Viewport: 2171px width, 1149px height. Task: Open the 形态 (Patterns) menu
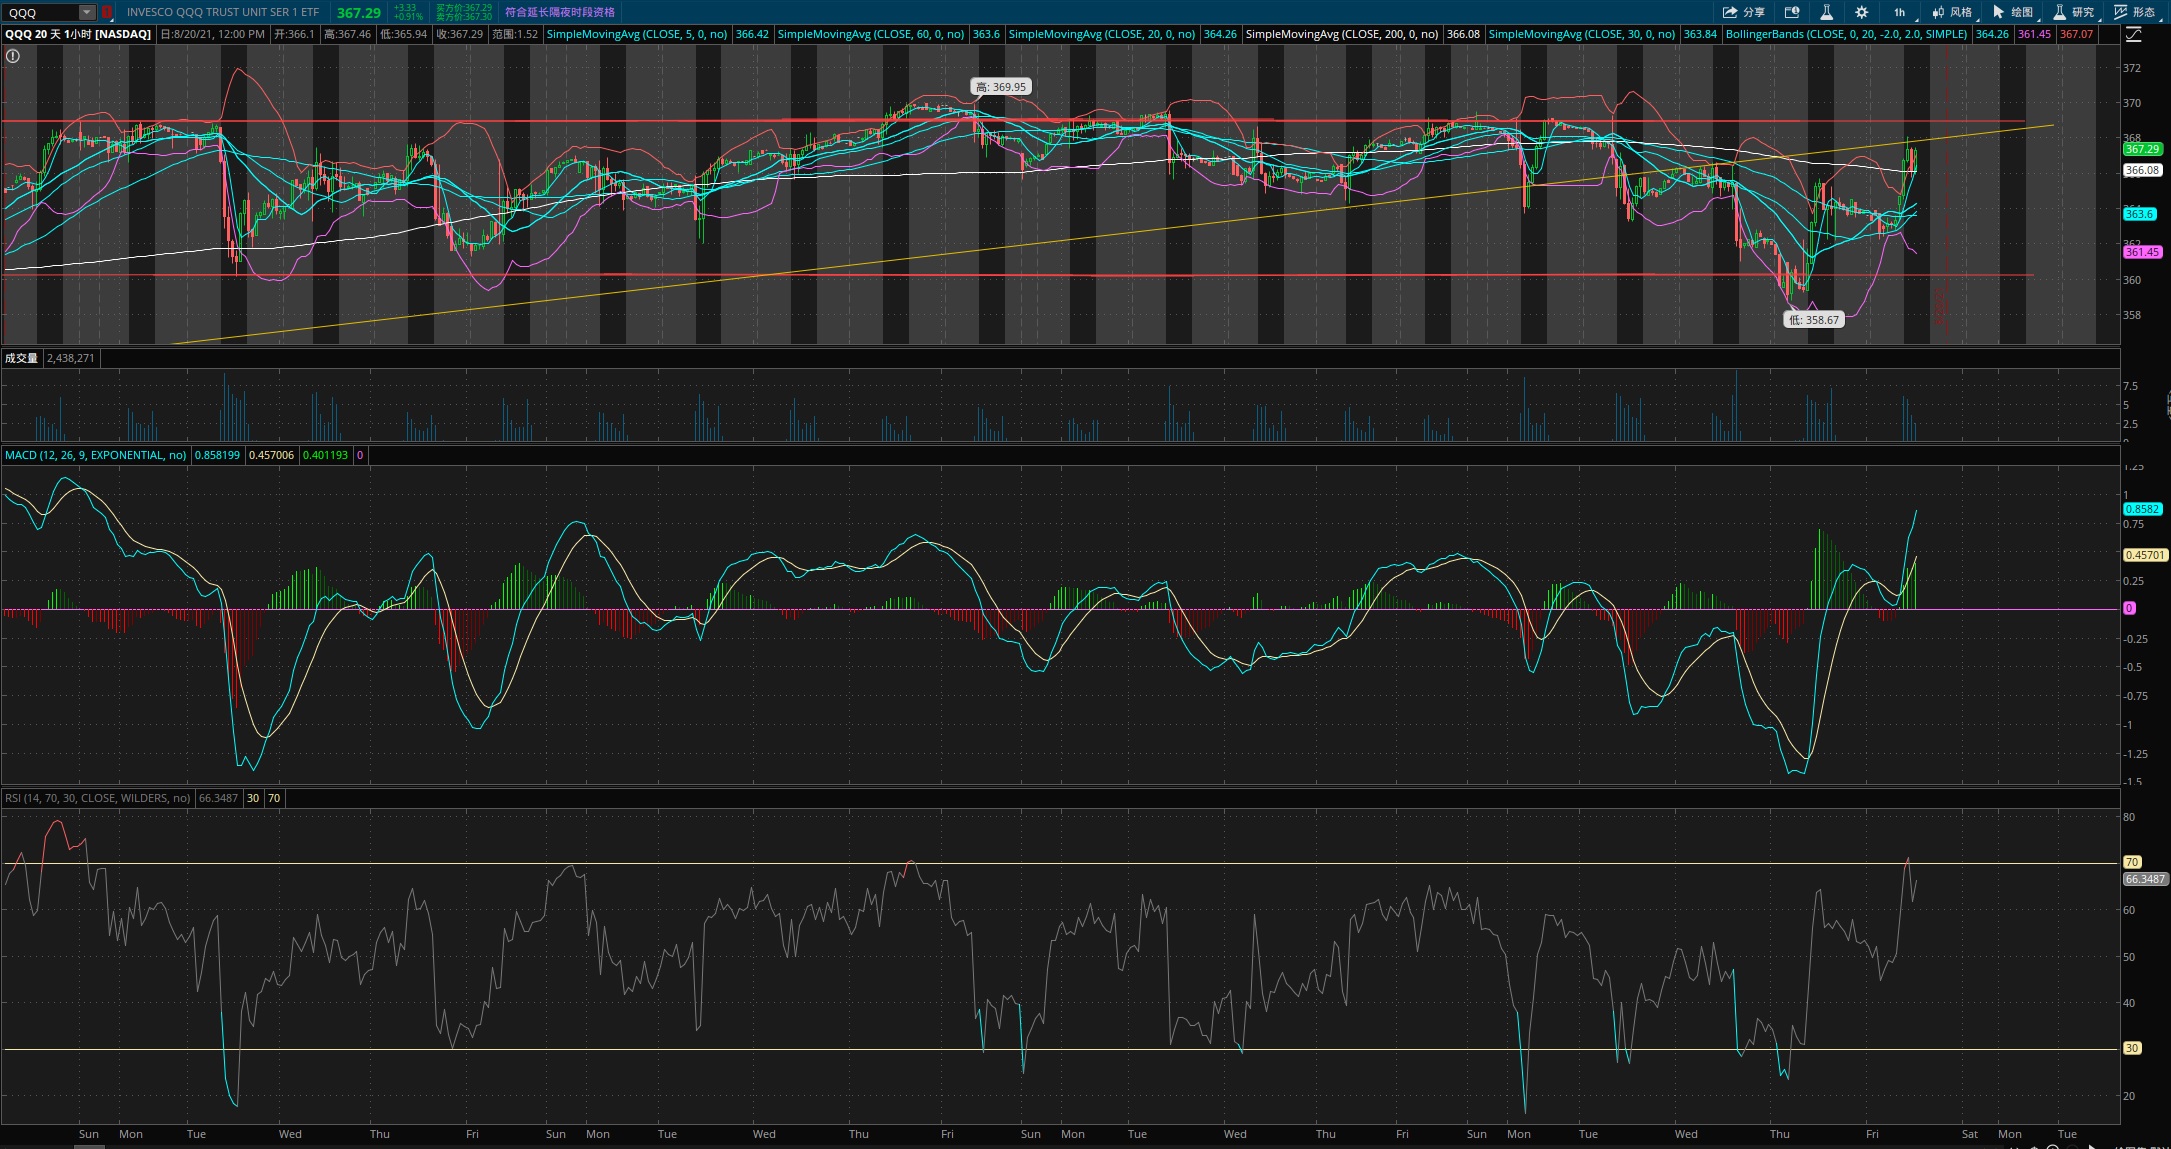click(2134, 12)
